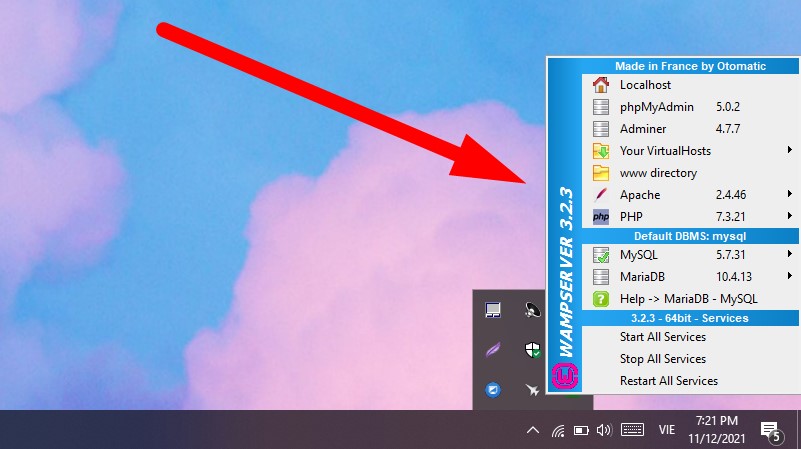Screen dimensions: 801x449
Task: Click the Your VirtualHosts folder icon
Action: click(x=601, y=151)
